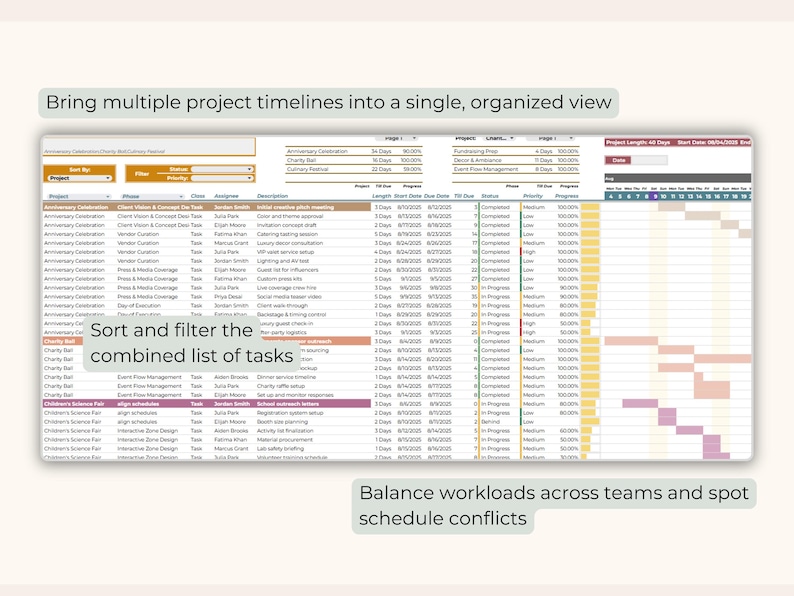This screenshot has height=596, width=794.
Task: Click the Due Date column header
Action: pos(436,196)
